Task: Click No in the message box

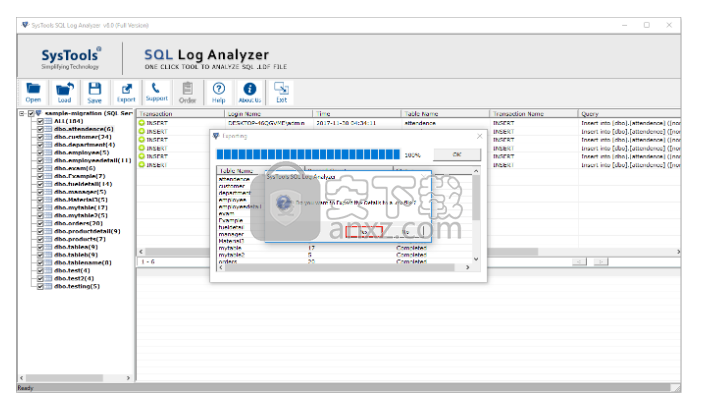Action: pos(406,232)
